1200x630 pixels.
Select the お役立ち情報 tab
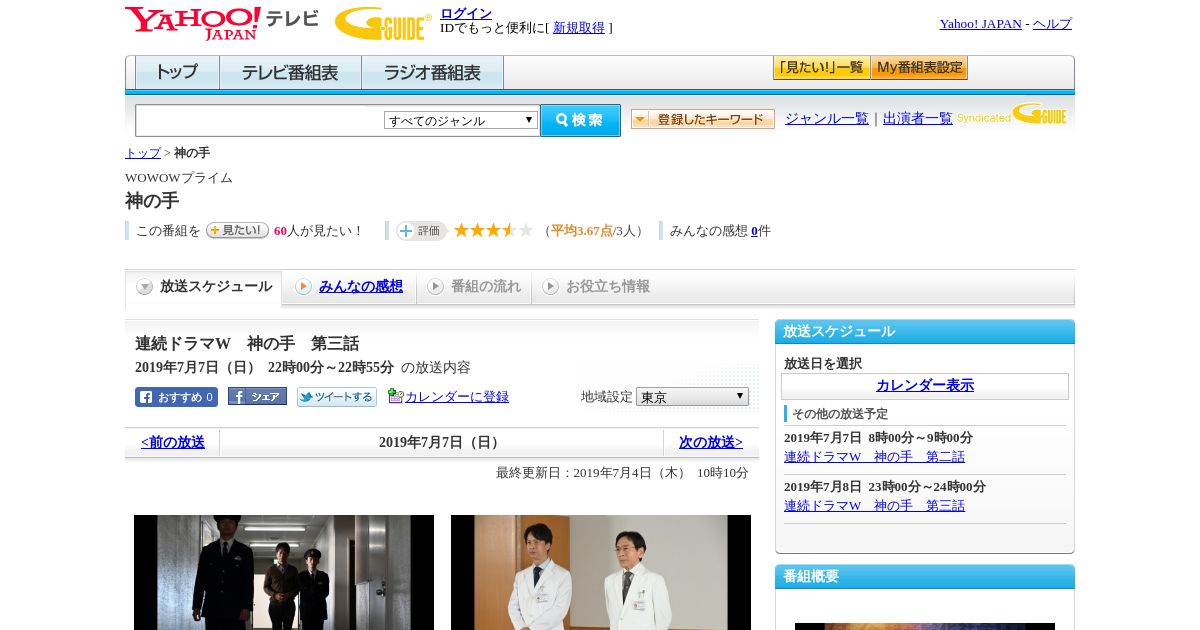coord(596,287)
